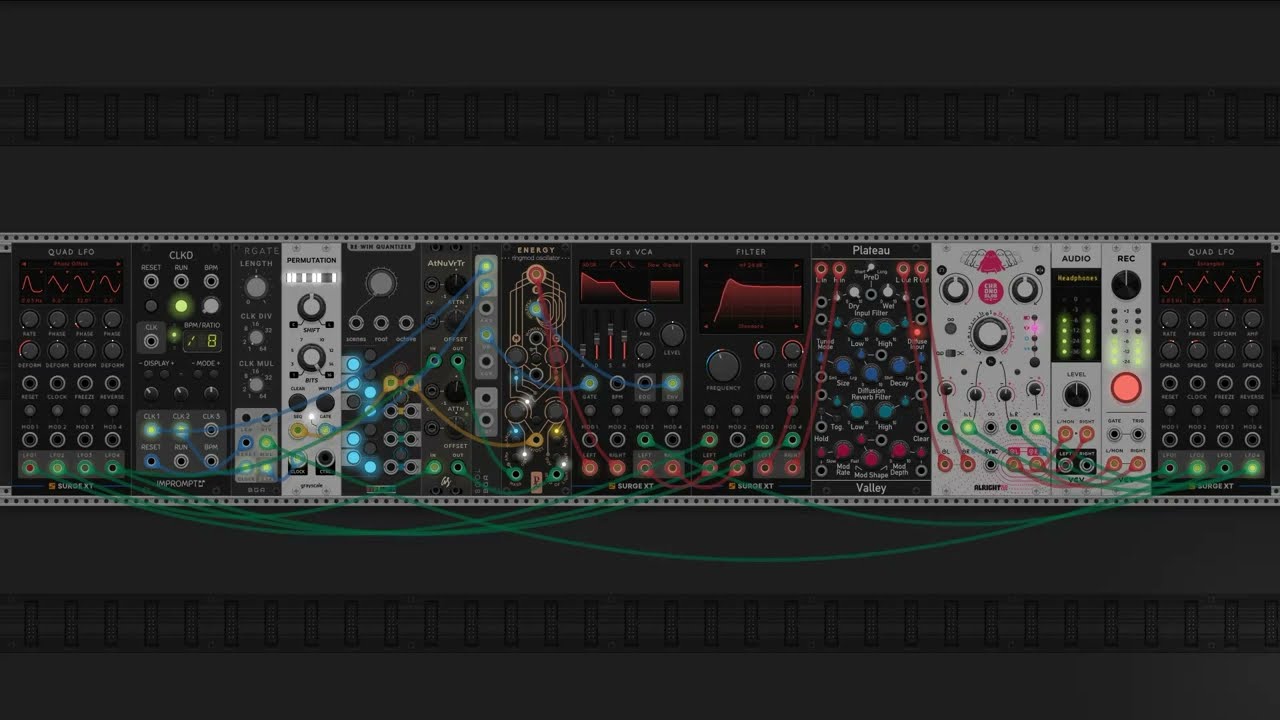Click the FREEZE jack on leftmost Quad LFO
Viewport: 1280px width, 720px height.
[85, 383]
